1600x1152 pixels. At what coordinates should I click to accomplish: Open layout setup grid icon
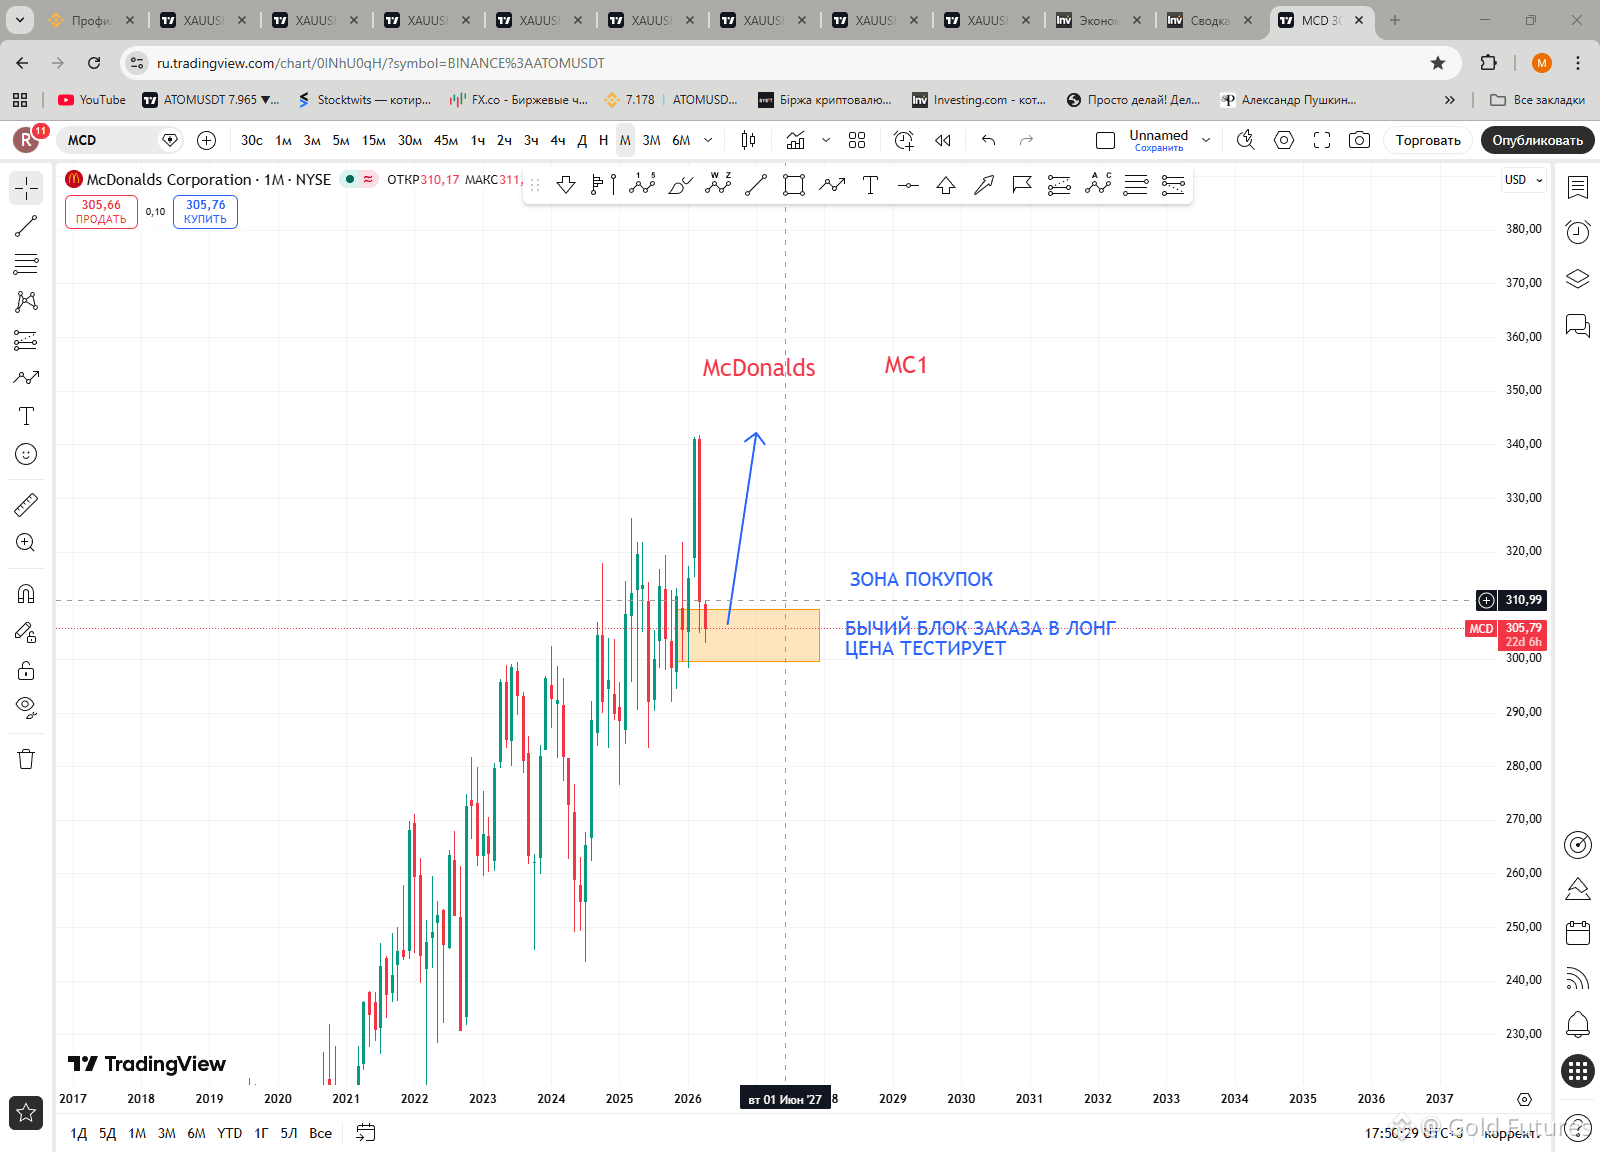tap(857, 140)
